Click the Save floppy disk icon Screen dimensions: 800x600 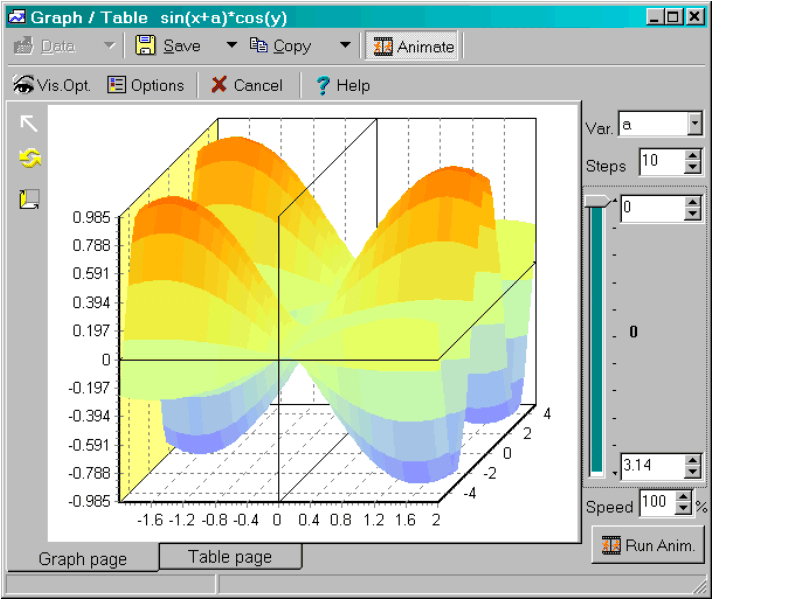click(x=146, y=46)
